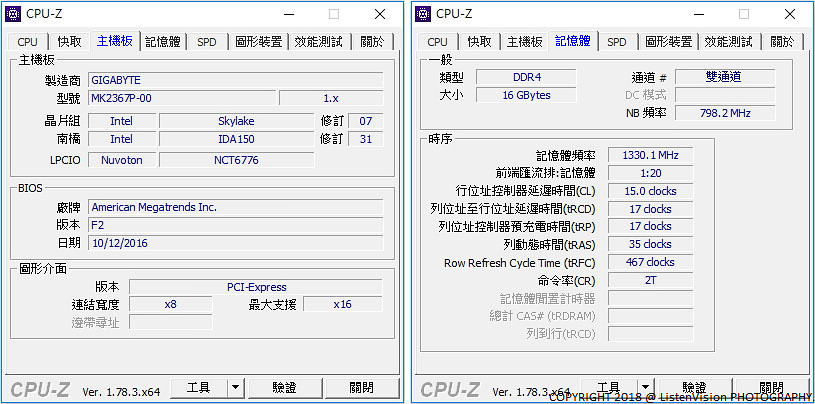
Task: Click BIOS date 10/12/2016 field
Action: [235, 243]
